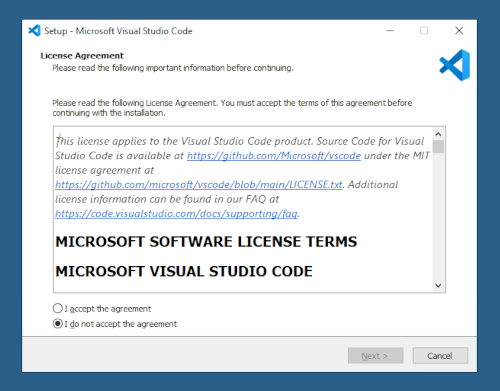Close the Setup window with X
Image resolution: width=500 pixels, height=391 pixels.
459,31
